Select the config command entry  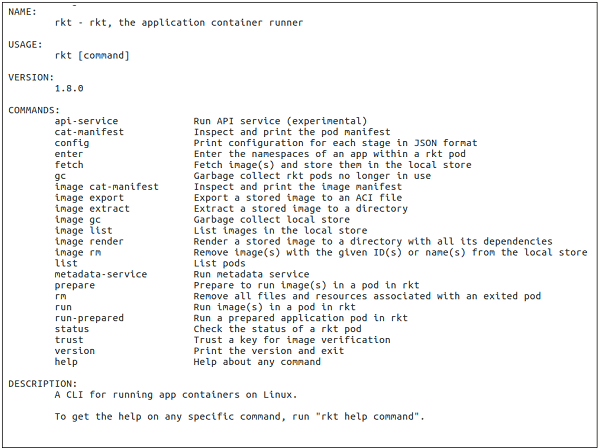[x=72, y=143]
